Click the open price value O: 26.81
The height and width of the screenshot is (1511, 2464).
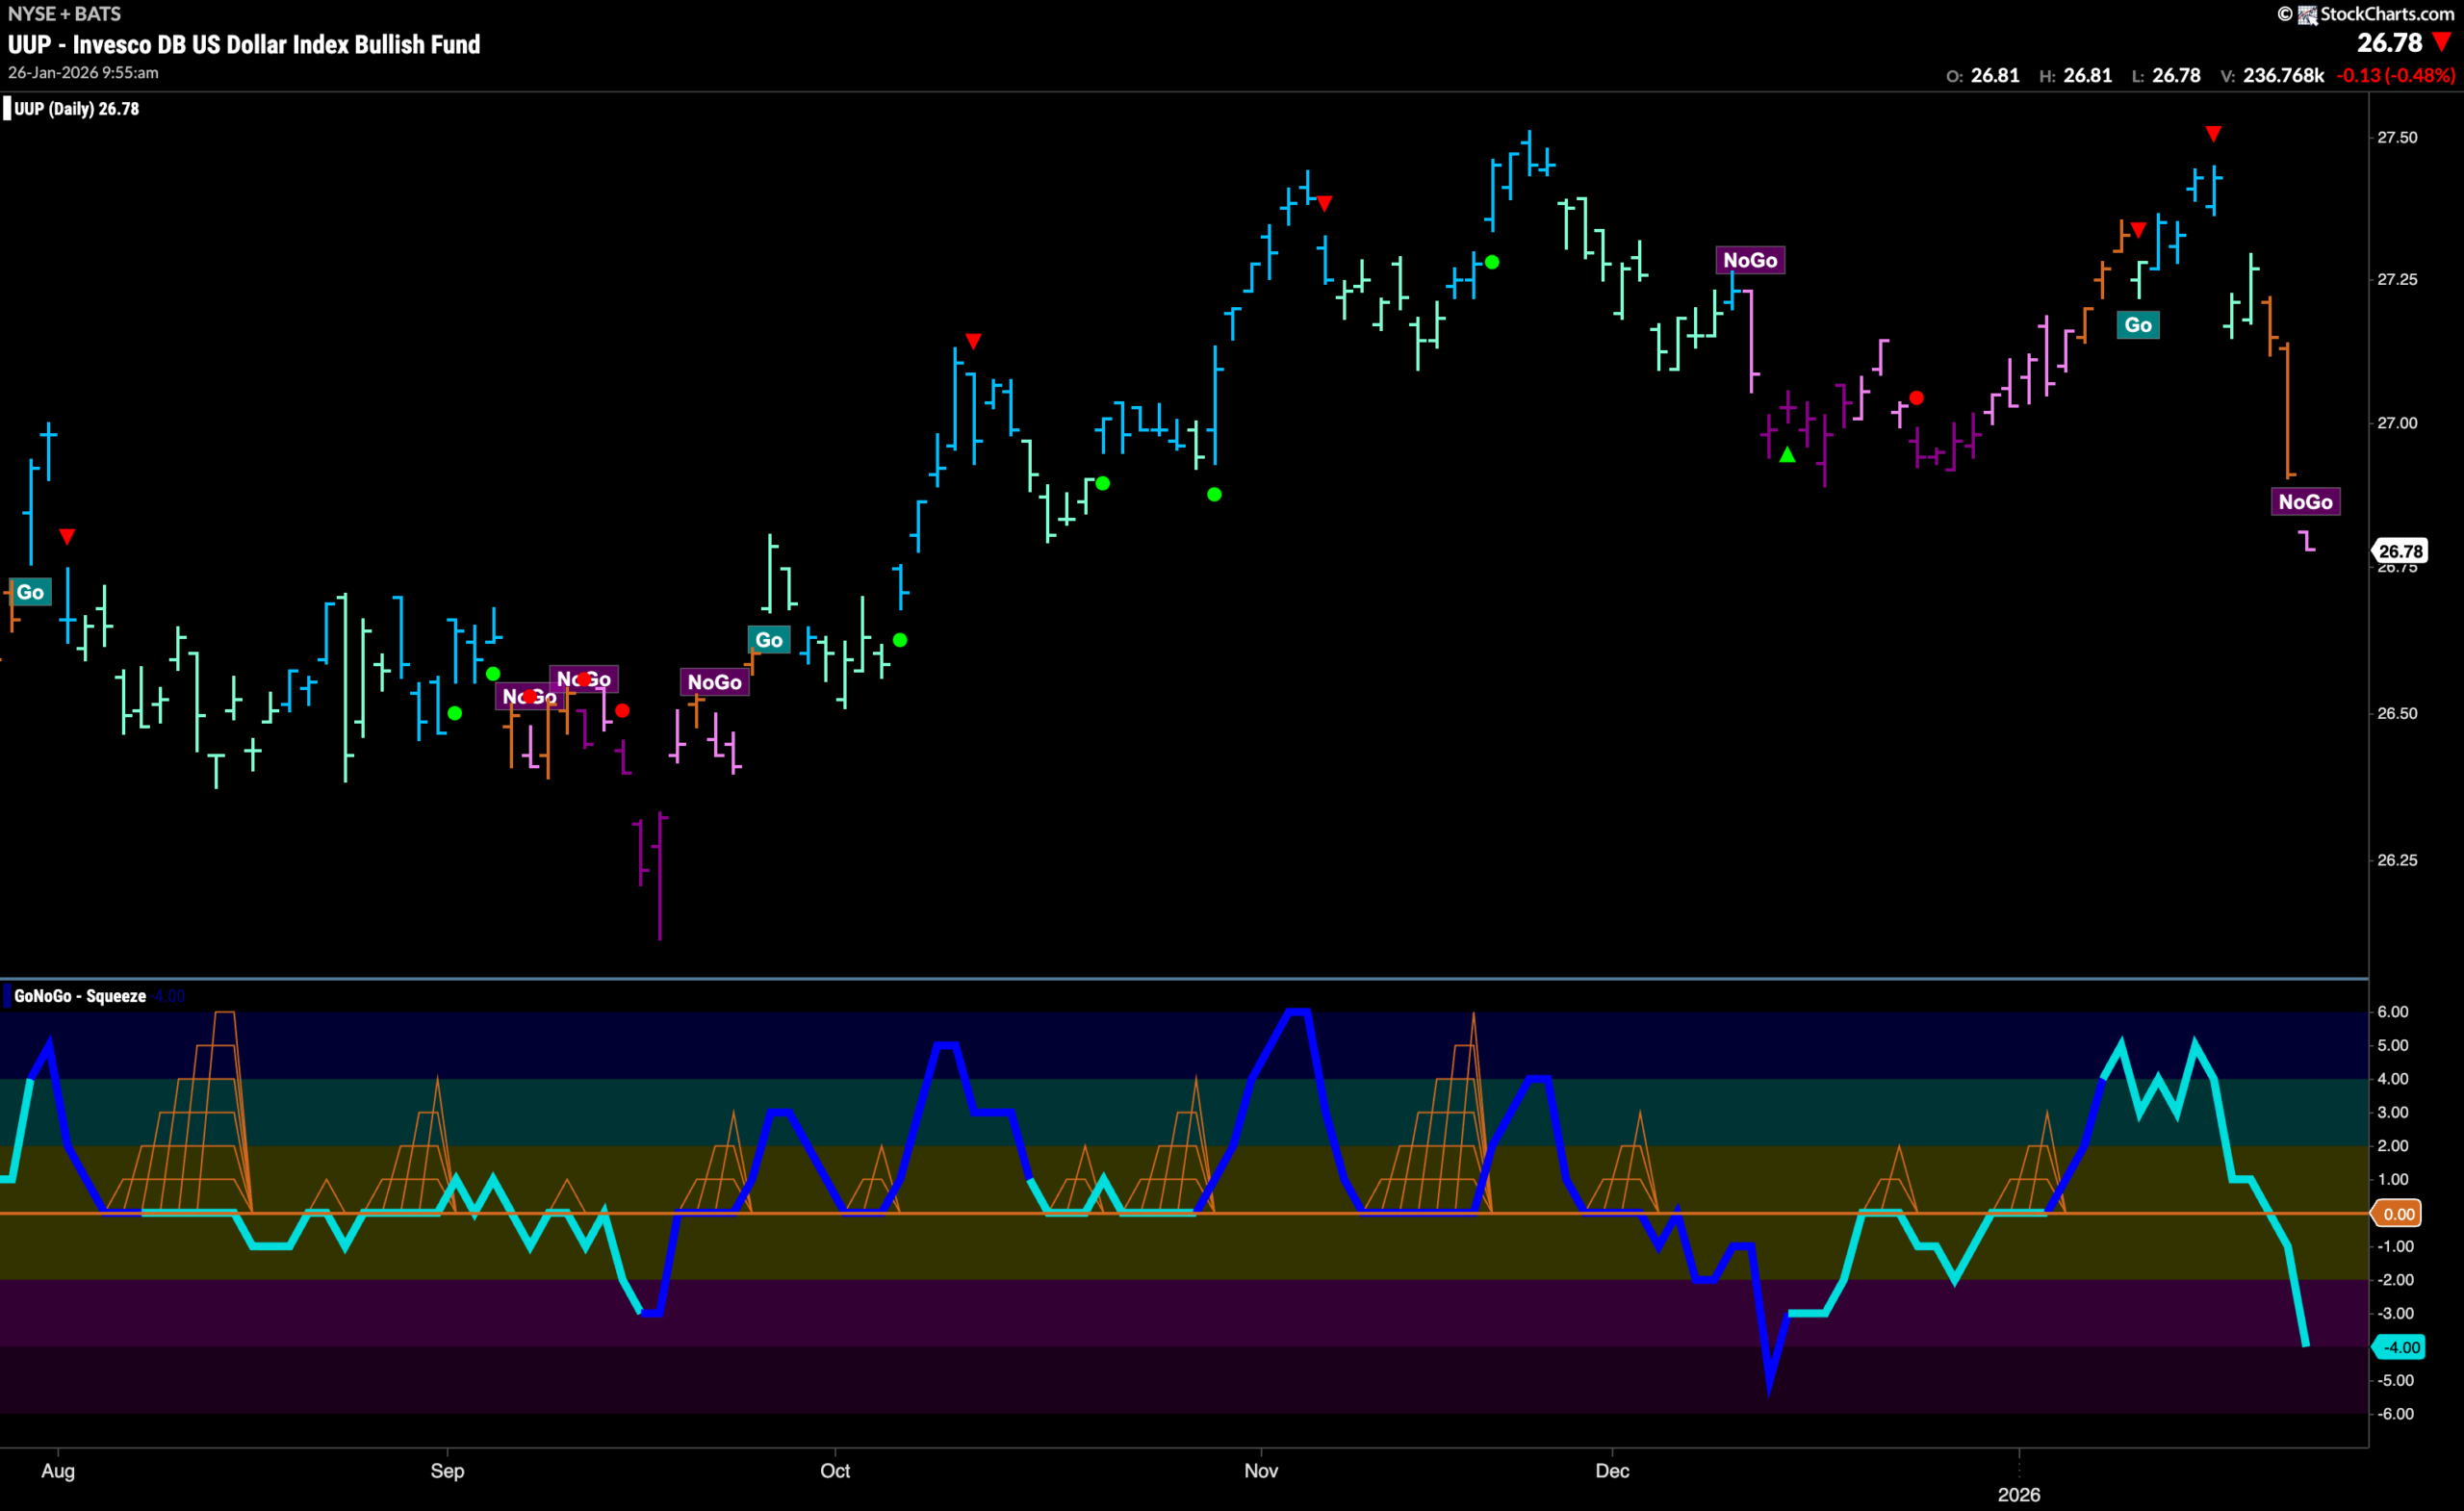[1983, 75]
